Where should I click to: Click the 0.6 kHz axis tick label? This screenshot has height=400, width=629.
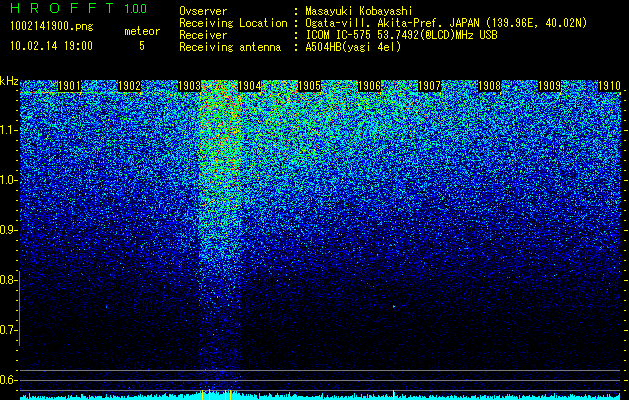click(x=9, y=380)
